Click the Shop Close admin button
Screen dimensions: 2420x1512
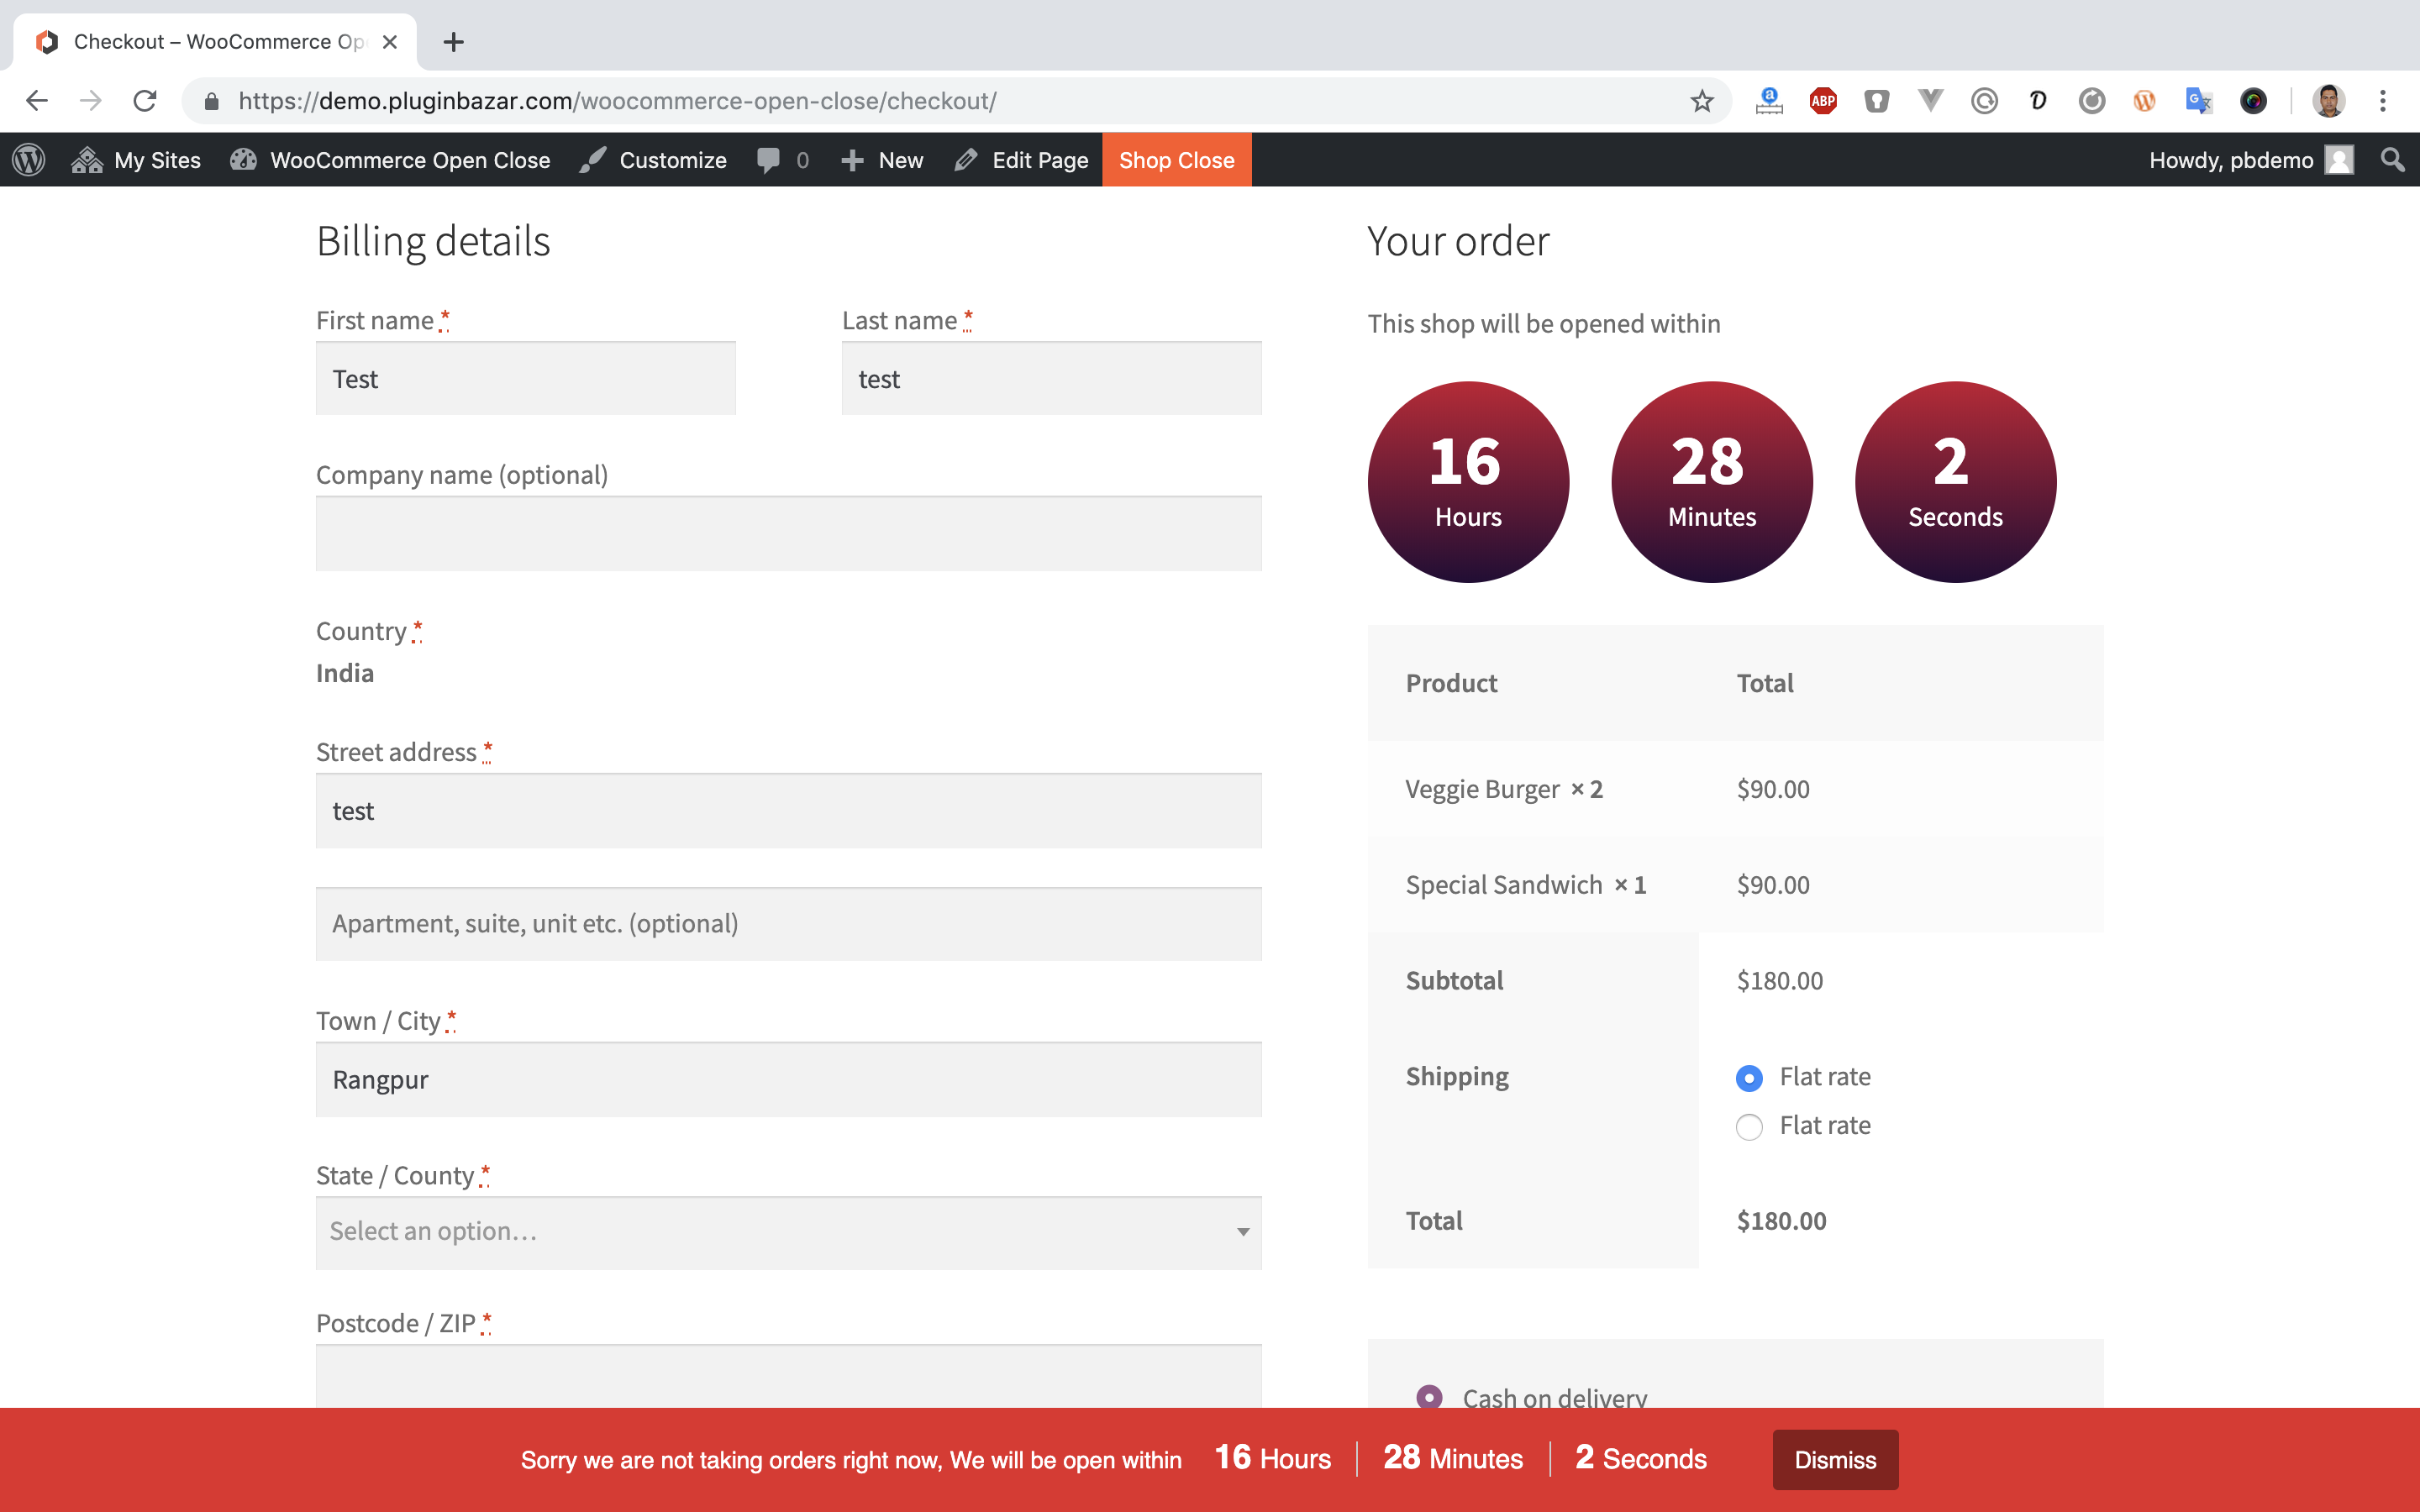click(x=1176, y=160)
